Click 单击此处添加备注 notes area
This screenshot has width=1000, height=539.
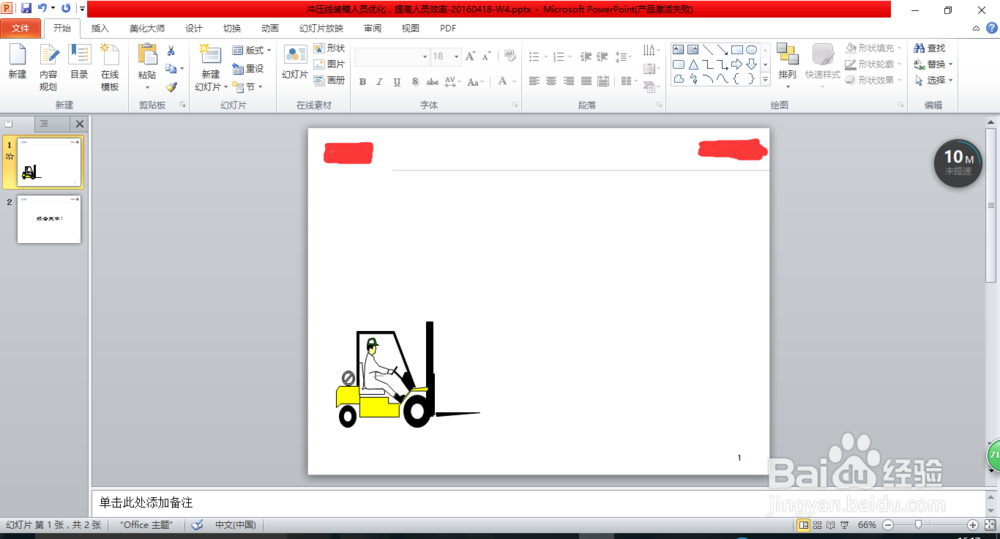146,503
